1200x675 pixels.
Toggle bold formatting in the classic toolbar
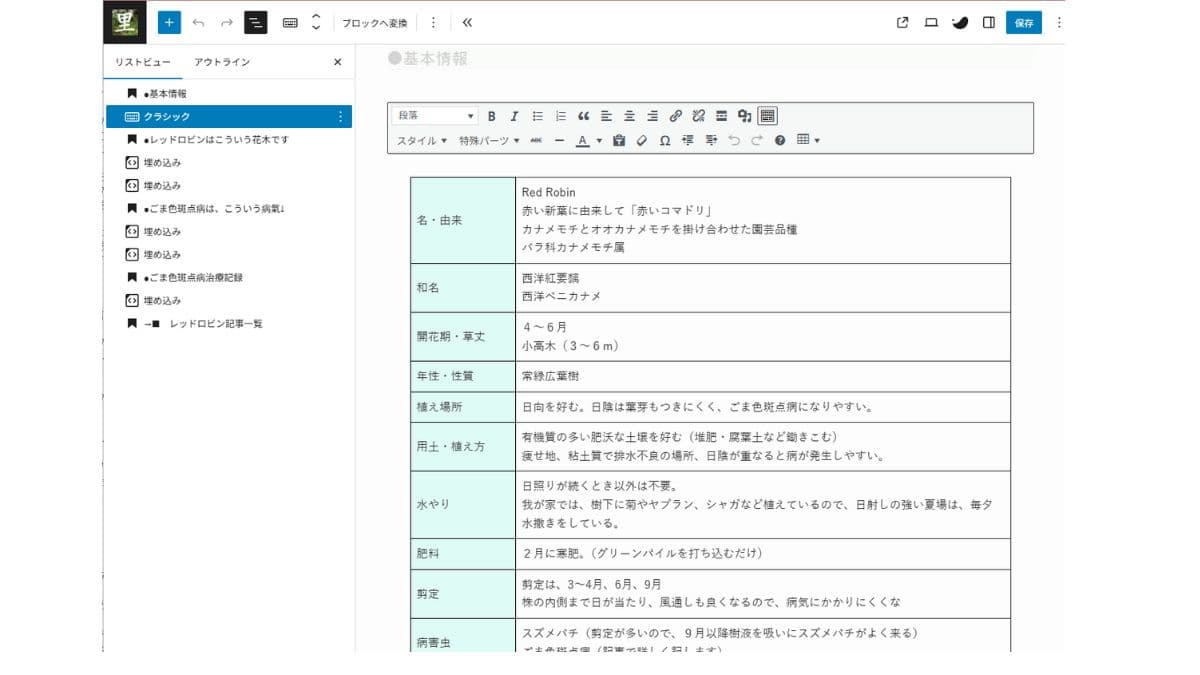point(491,116)
